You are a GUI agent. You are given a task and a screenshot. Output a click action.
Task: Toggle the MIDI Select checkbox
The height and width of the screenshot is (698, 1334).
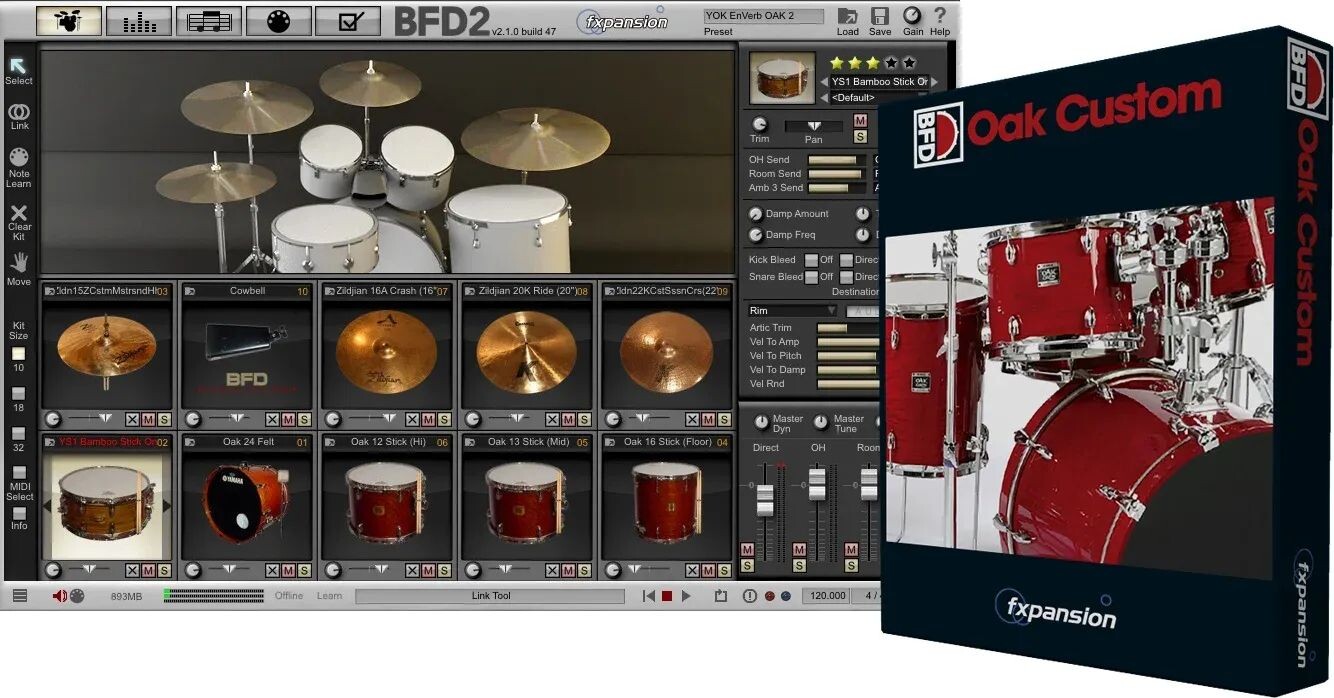(x=19, y=472)
